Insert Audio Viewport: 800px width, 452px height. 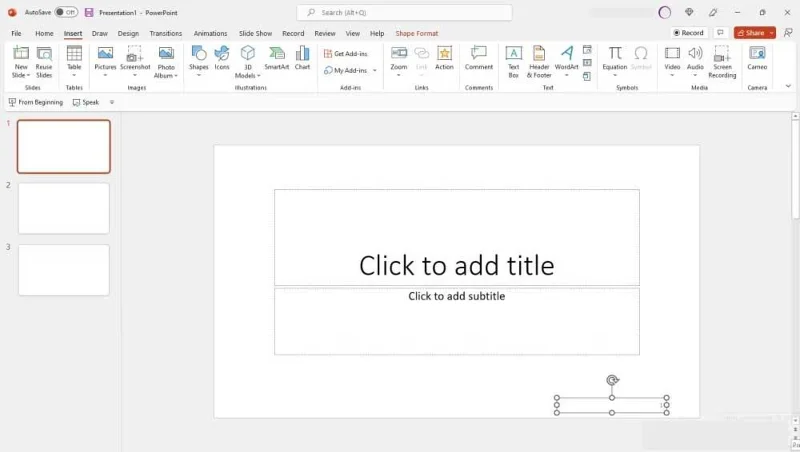click(695, 61)
